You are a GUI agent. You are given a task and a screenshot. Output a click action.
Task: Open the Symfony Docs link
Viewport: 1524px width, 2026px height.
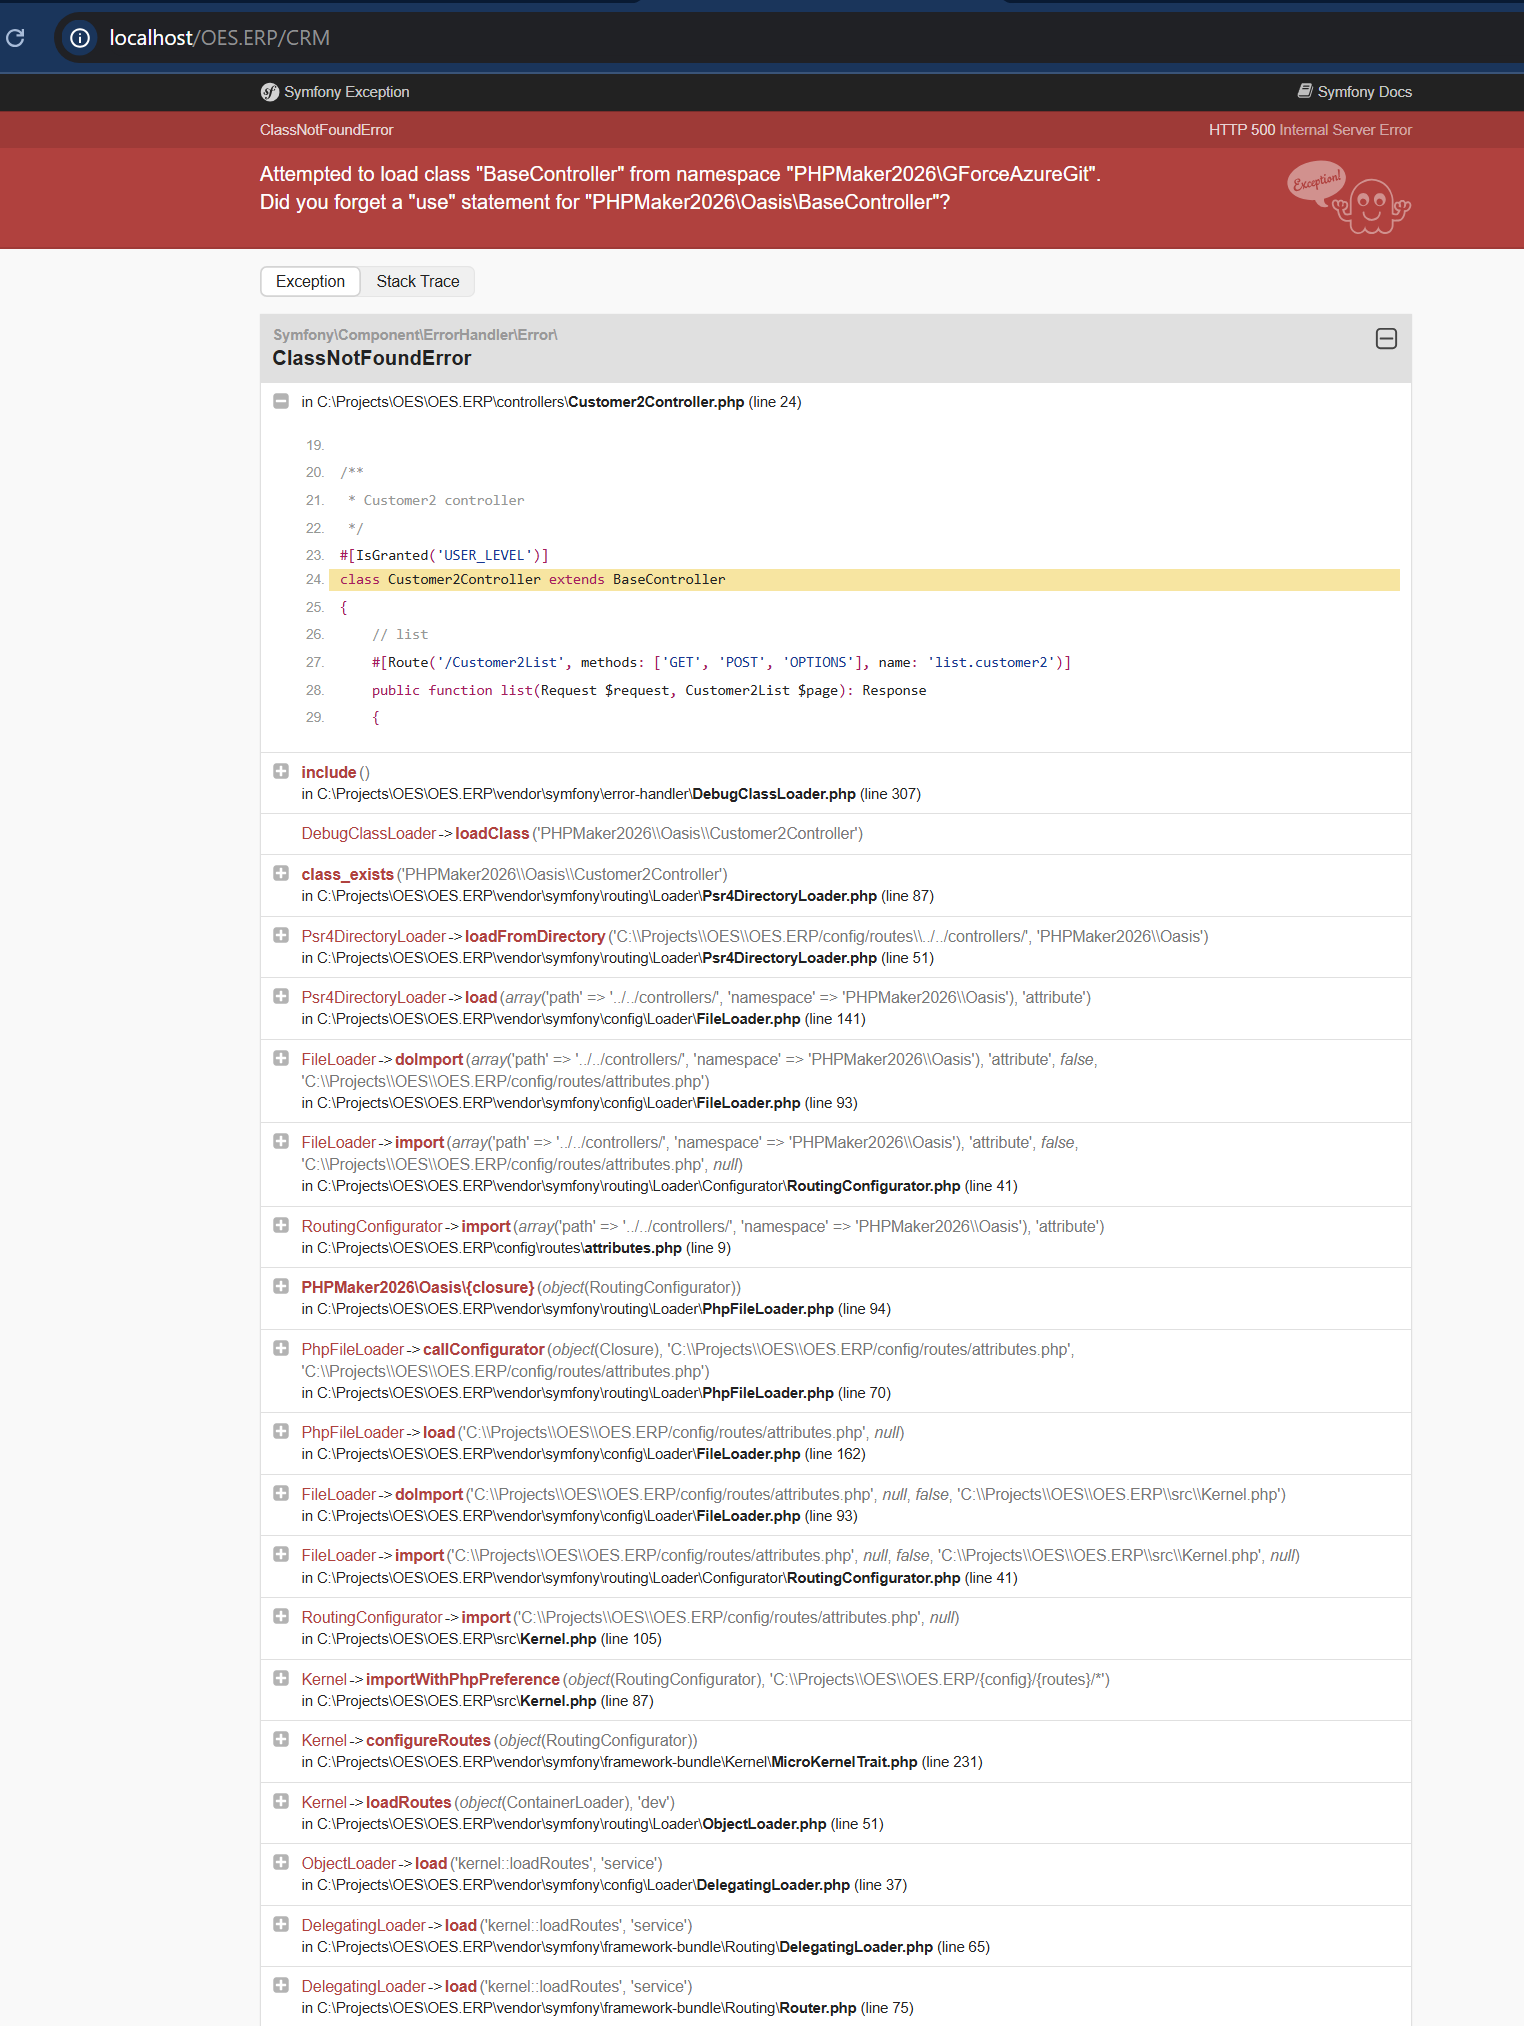click(1364, 92)
